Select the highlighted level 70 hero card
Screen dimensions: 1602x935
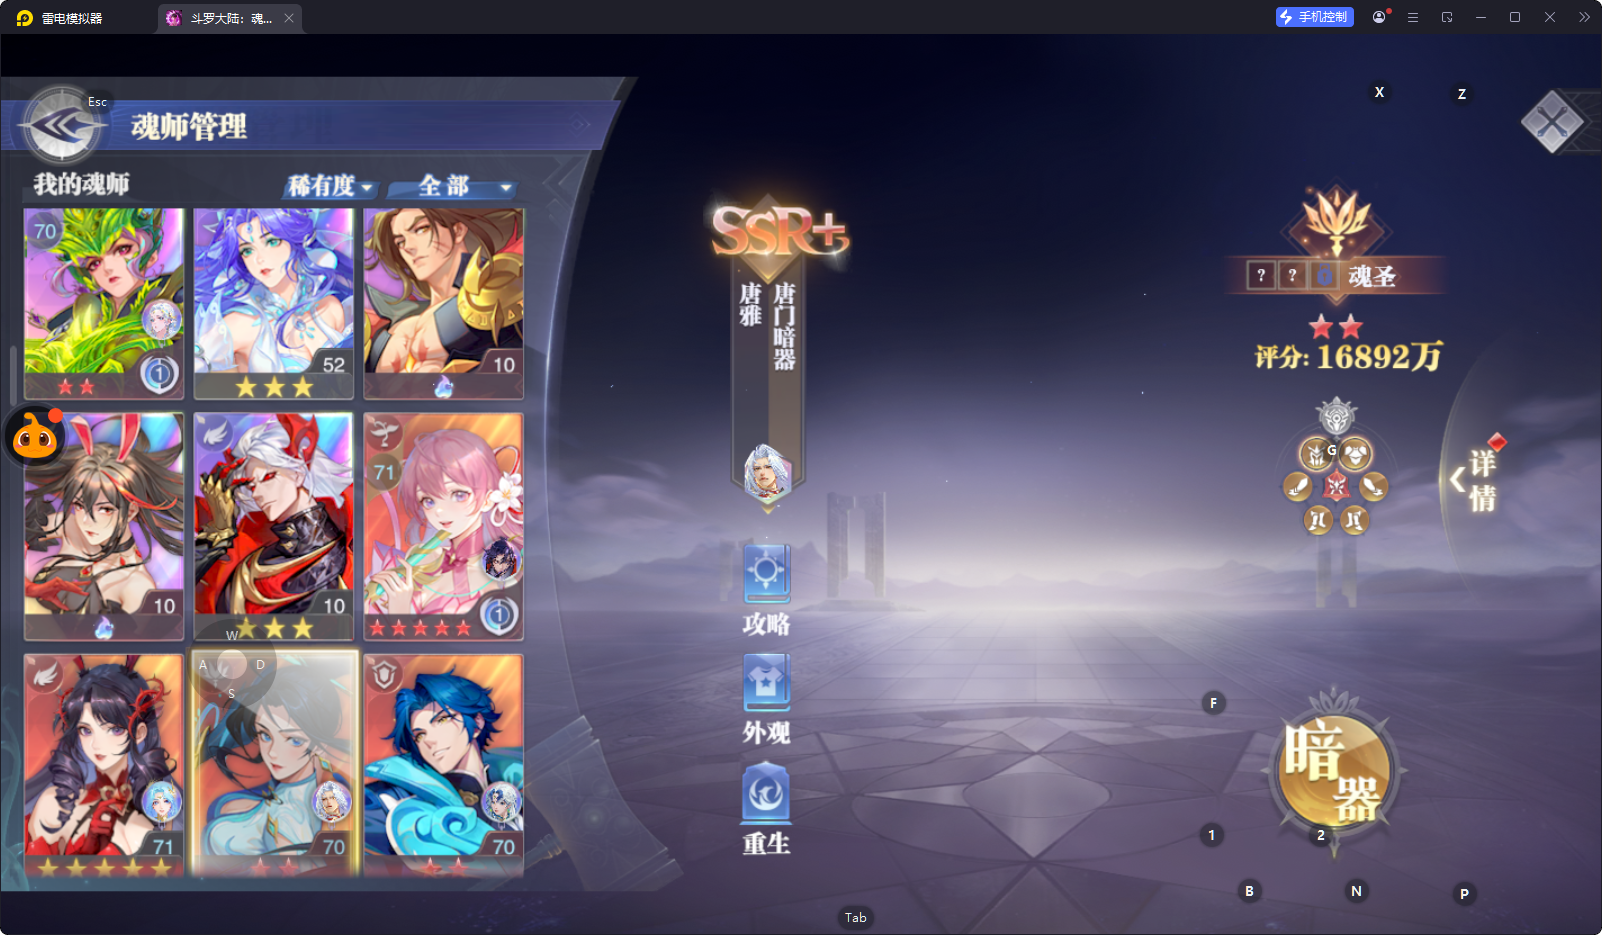coord(274,765)
